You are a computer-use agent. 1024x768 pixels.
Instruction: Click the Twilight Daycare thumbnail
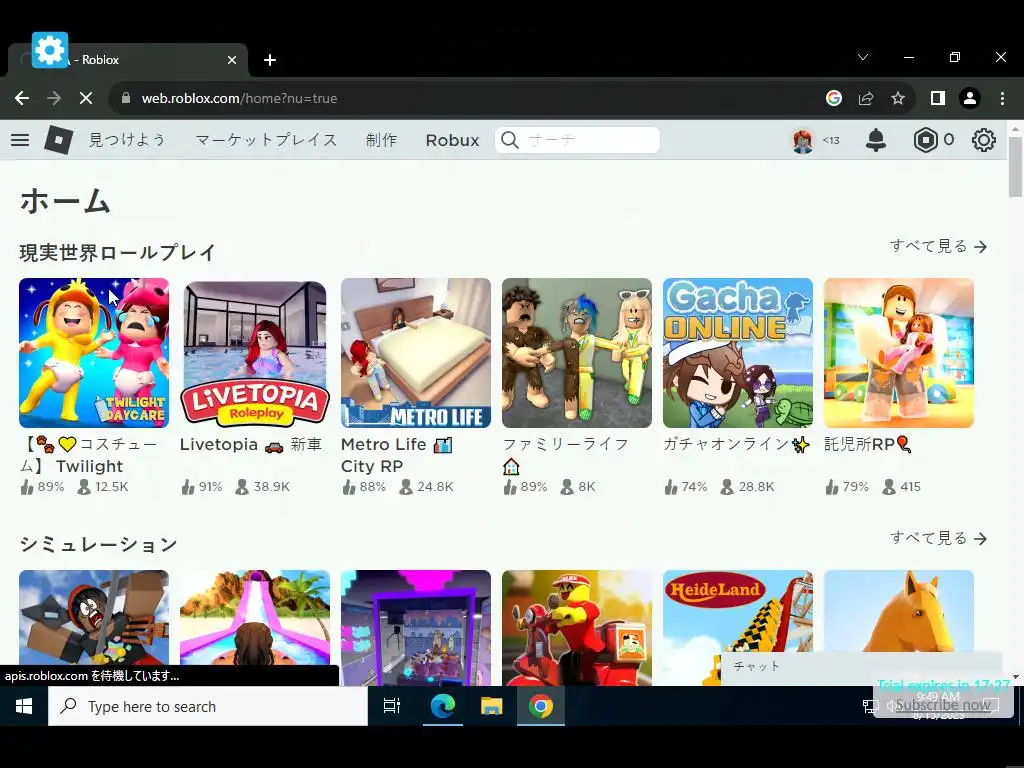coord(94,353)
